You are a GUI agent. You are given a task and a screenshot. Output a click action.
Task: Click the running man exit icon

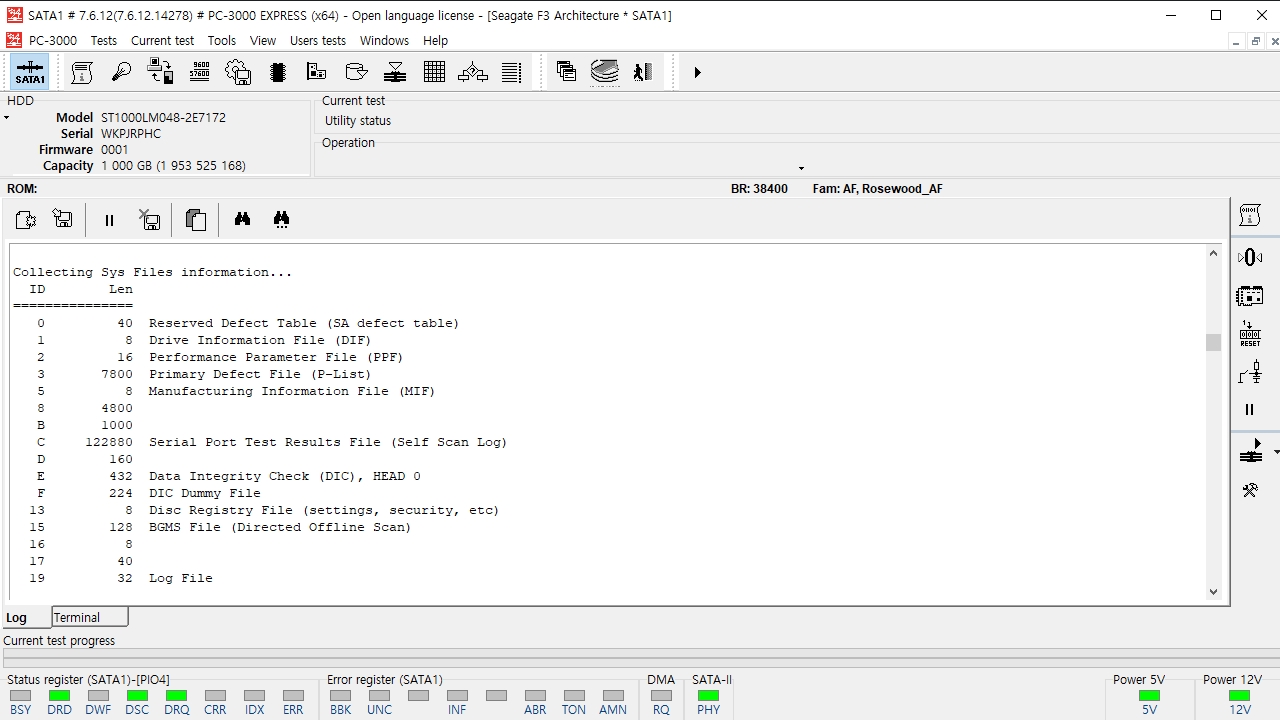(x=643, y=72)
